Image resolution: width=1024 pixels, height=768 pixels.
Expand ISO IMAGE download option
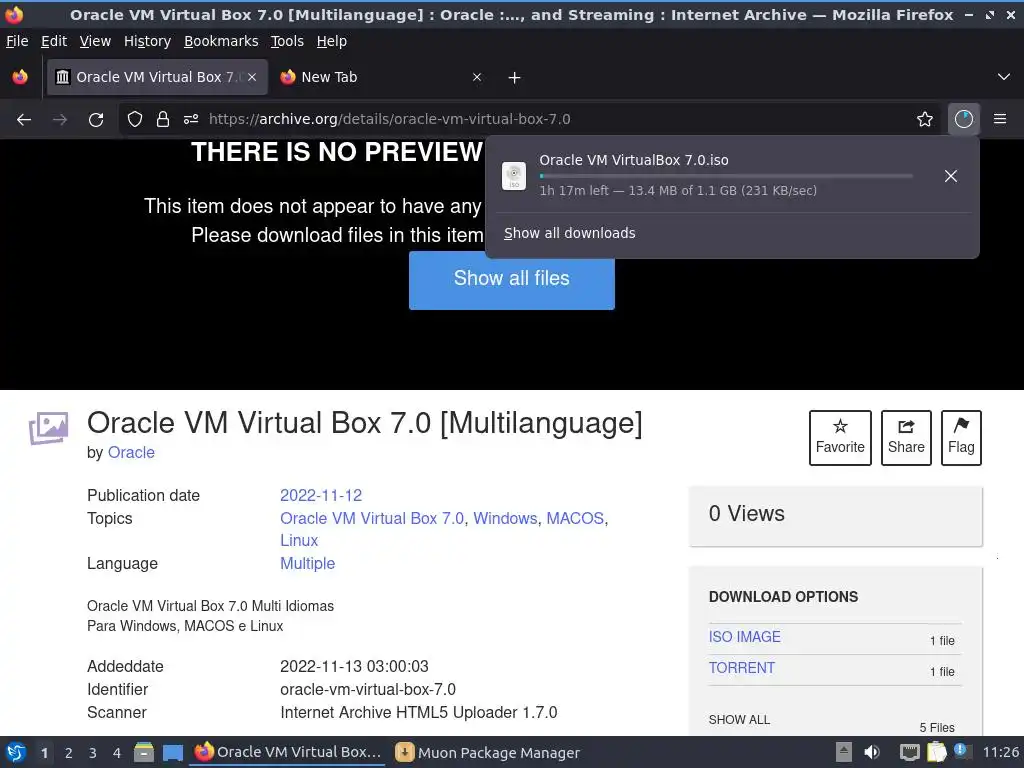tap(744, 637)
